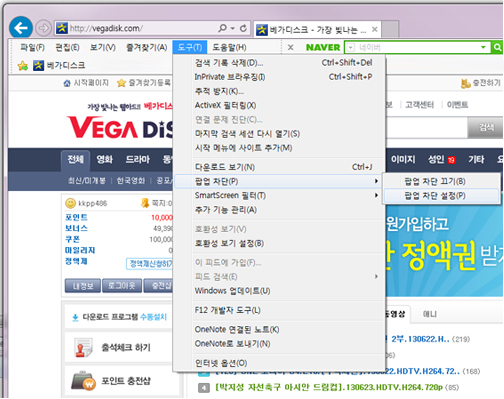Select 마지막 검색 세션 다시 열기(S)
Screen dimensions: 504x399
tap(279, 134)
